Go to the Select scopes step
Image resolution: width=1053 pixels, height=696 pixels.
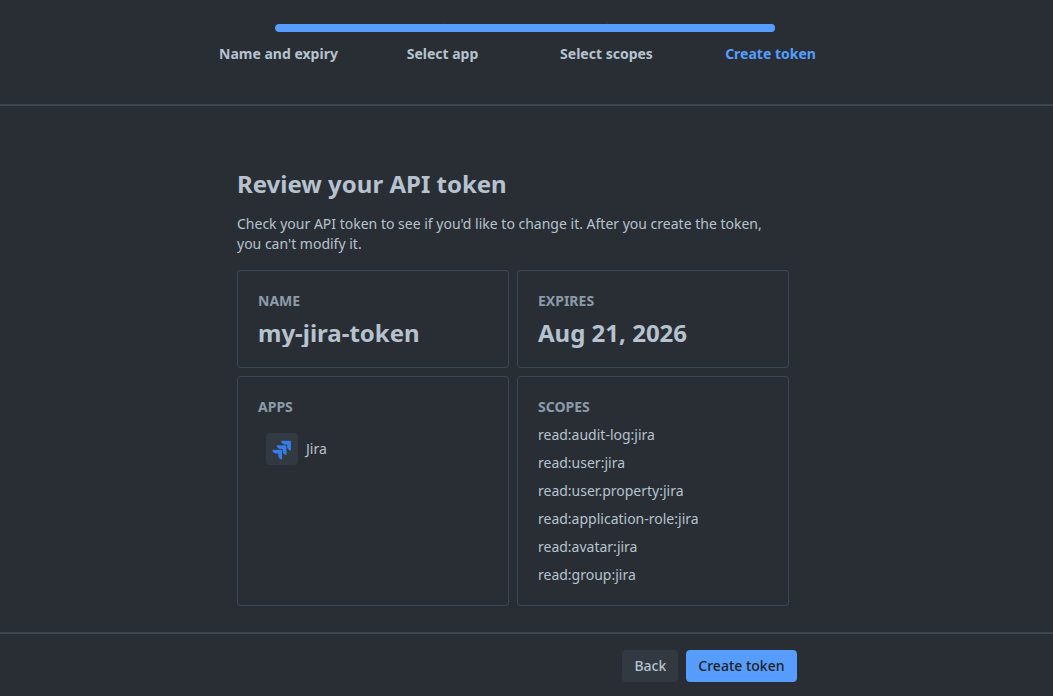606,54
